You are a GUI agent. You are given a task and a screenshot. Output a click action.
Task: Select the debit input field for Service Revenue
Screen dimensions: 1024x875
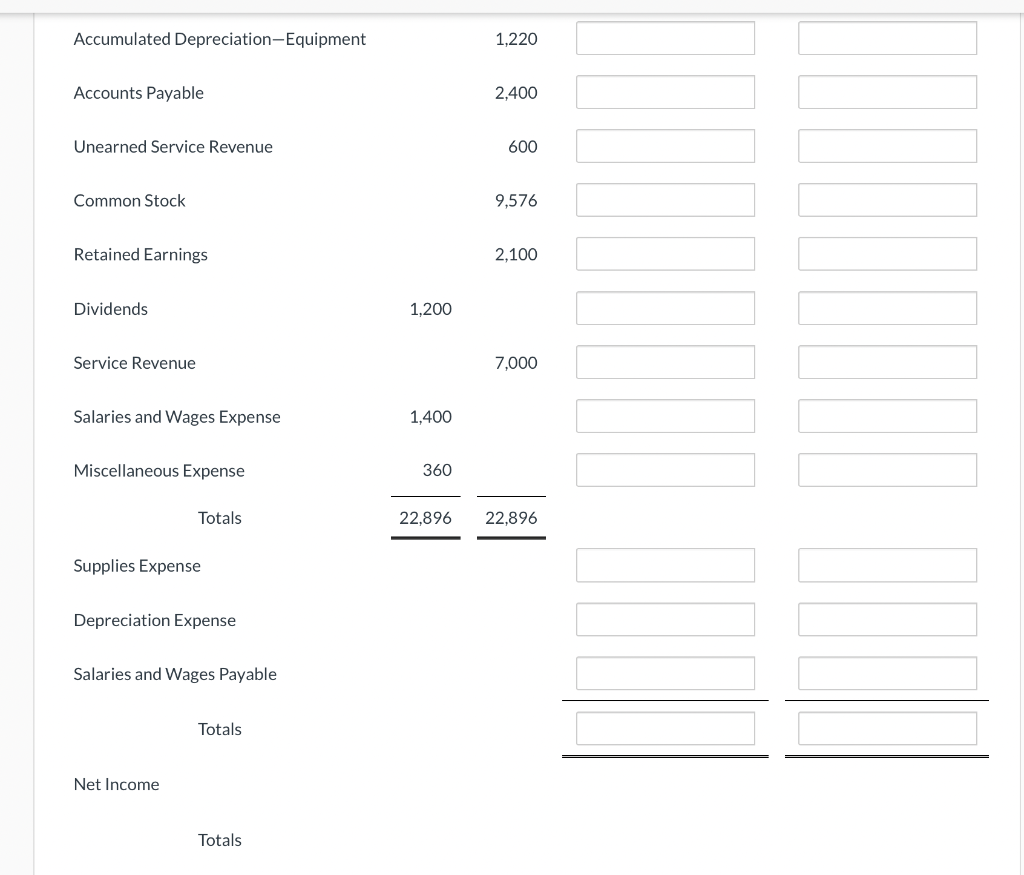click(665, 361)
